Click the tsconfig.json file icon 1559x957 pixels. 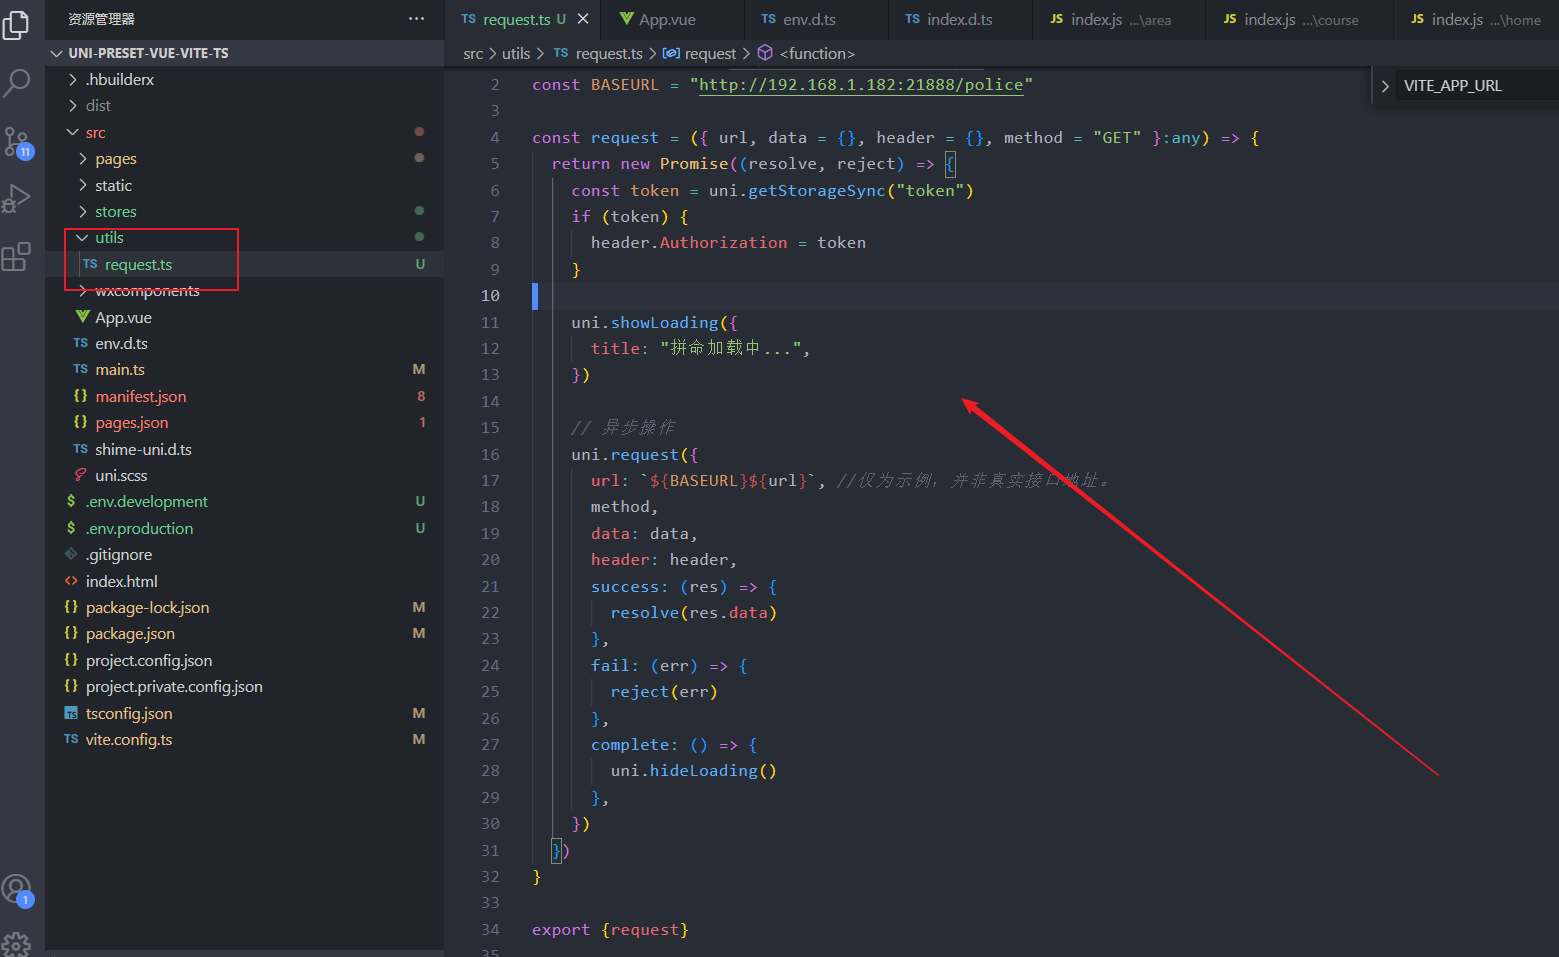click(x=71, y=713)
